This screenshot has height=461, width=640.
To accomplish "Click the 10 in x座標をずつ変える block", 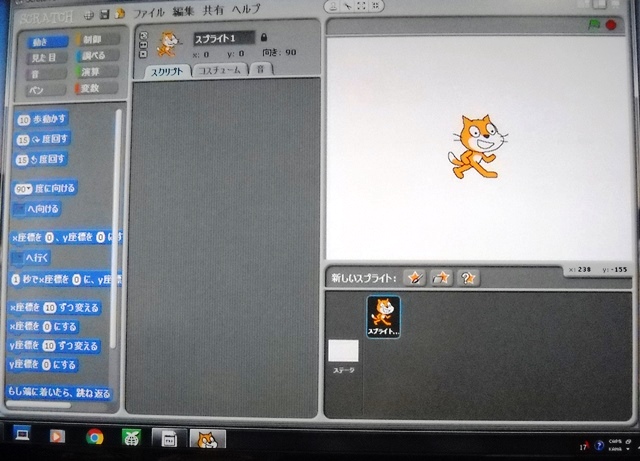I will (50, 307).
